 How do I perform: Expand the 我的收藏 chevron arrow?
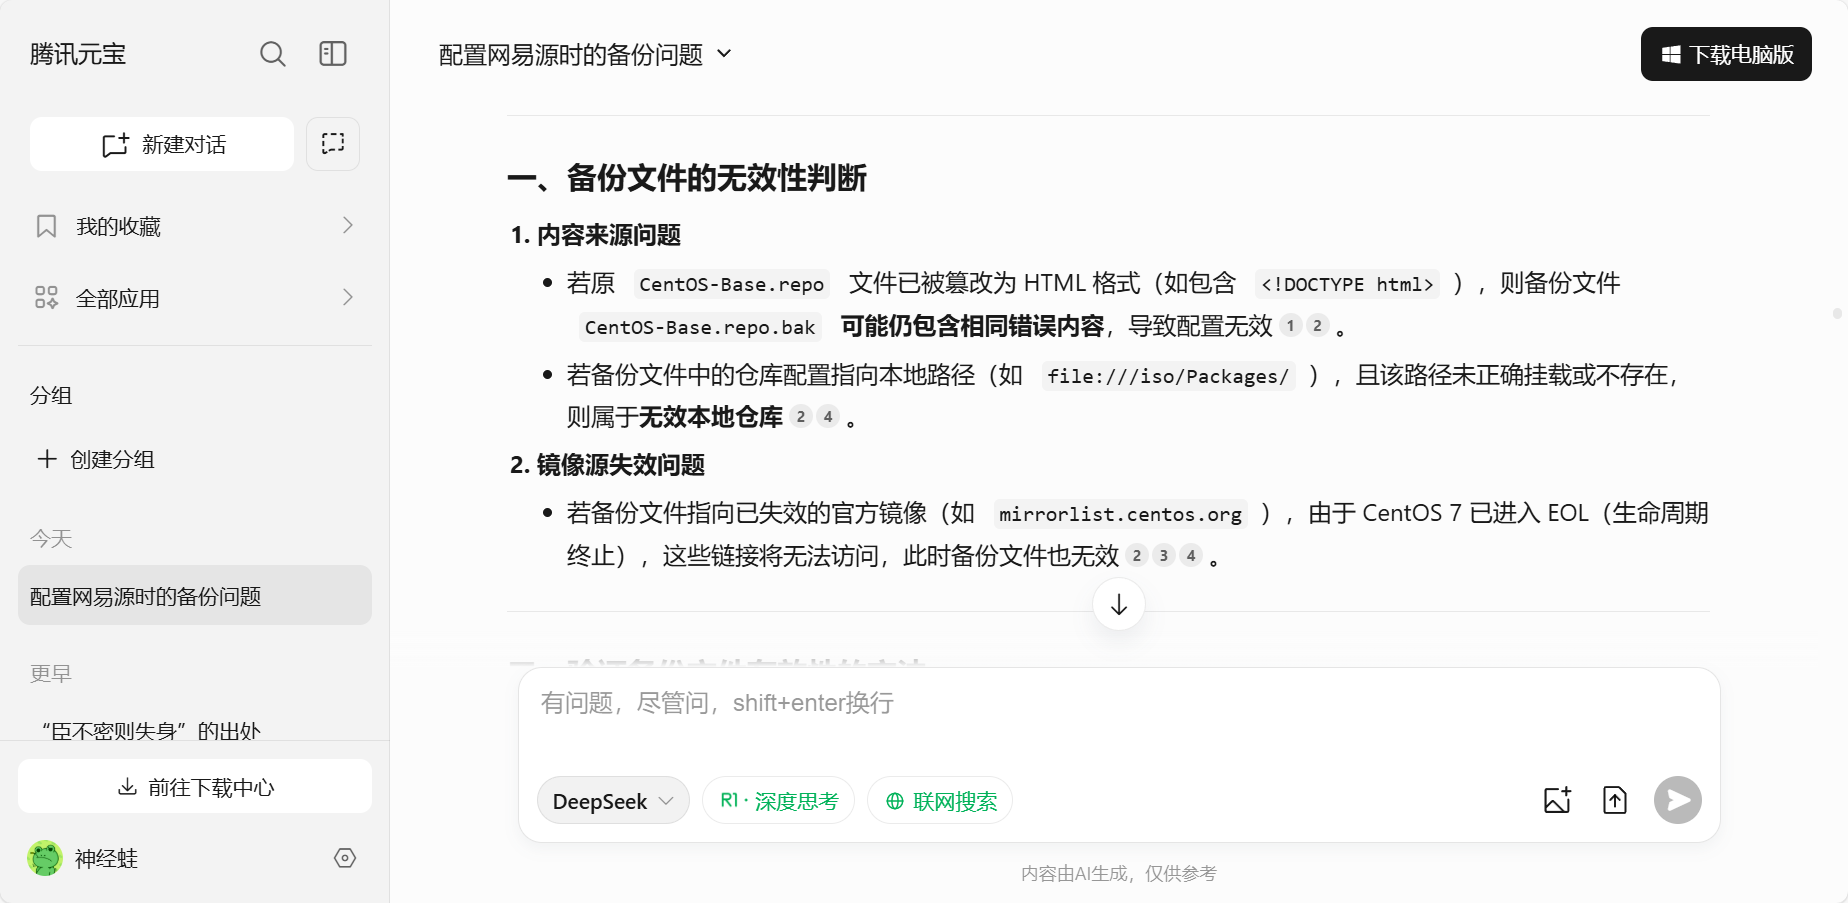pyautogui.click(x=347, y=226)
